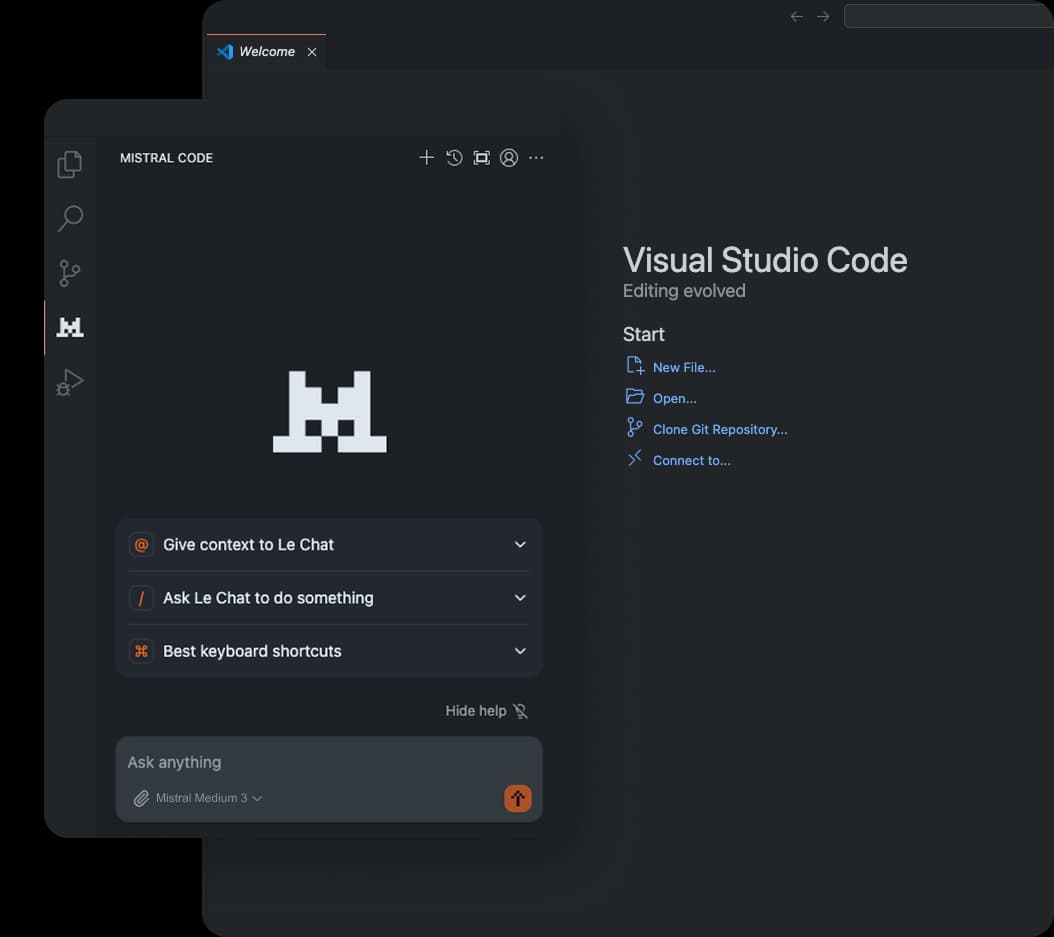The height and width of the screenshot is (937, 1054).
Task: Open Source Control branch icon
Action: coord(70,273)
